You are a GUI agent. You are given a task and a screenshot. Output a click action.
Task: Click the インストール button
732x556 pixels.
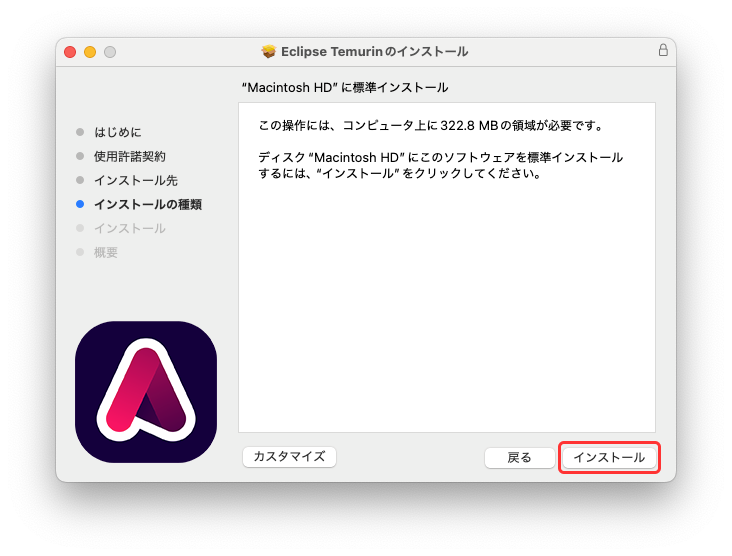click(609, 457)
